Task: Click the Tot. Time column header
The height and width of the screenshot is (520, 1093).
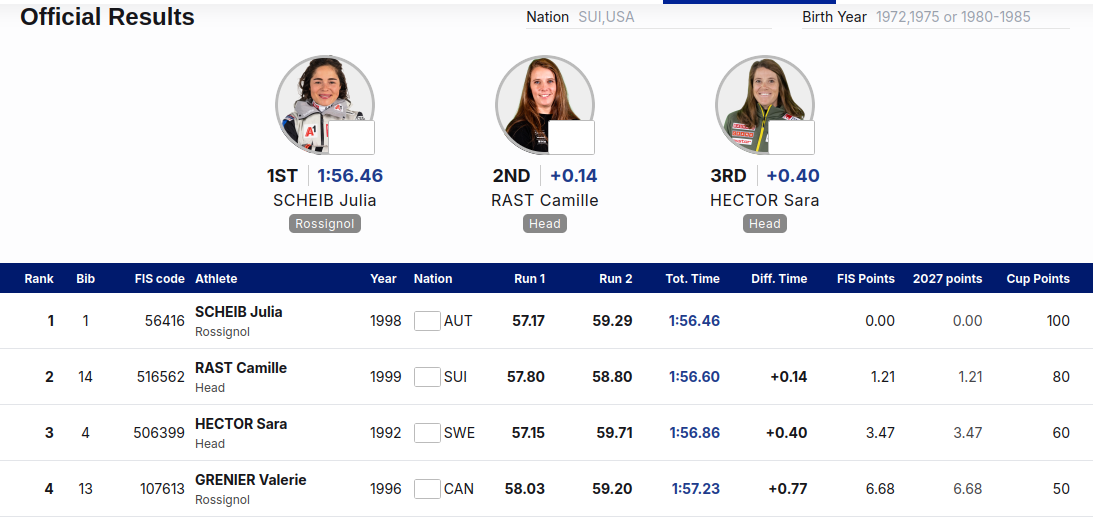Action: (x=692, y=279)
